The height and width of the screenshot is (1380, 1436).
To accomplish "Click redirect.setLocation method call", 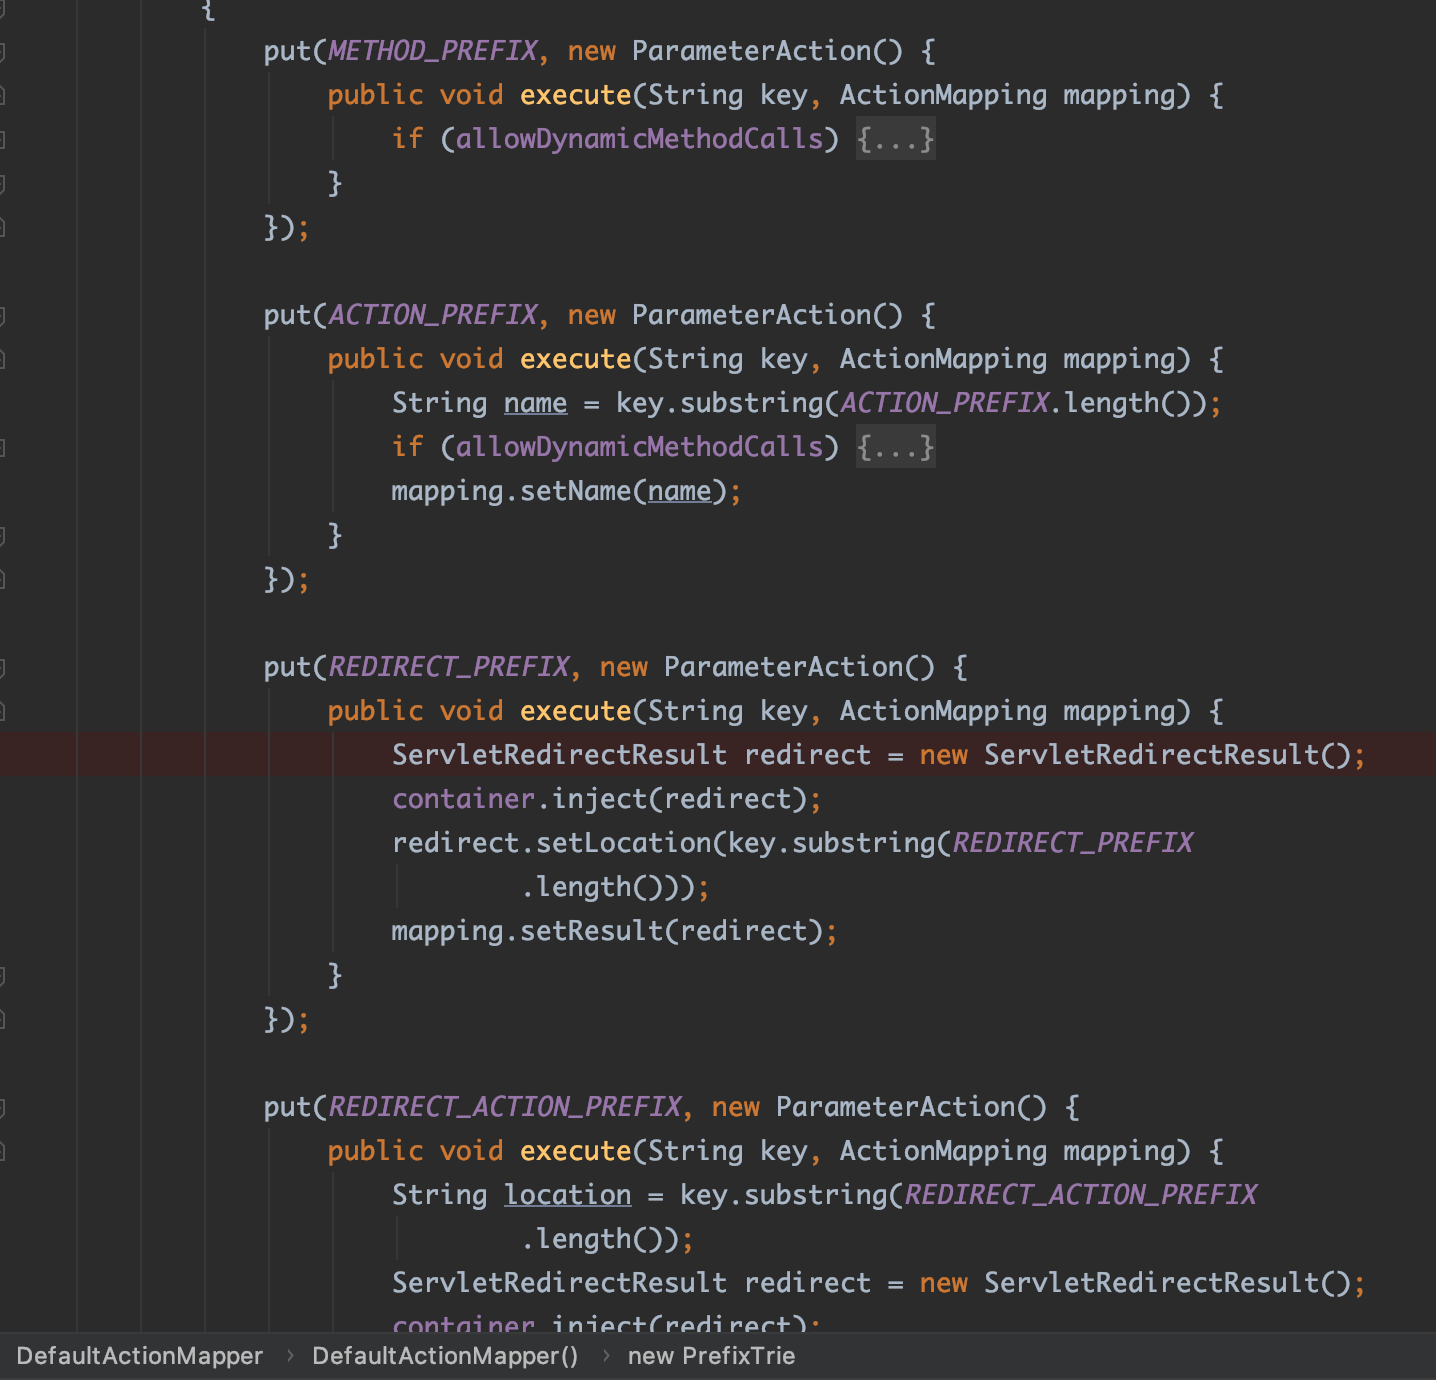I will tap(551, 843).
